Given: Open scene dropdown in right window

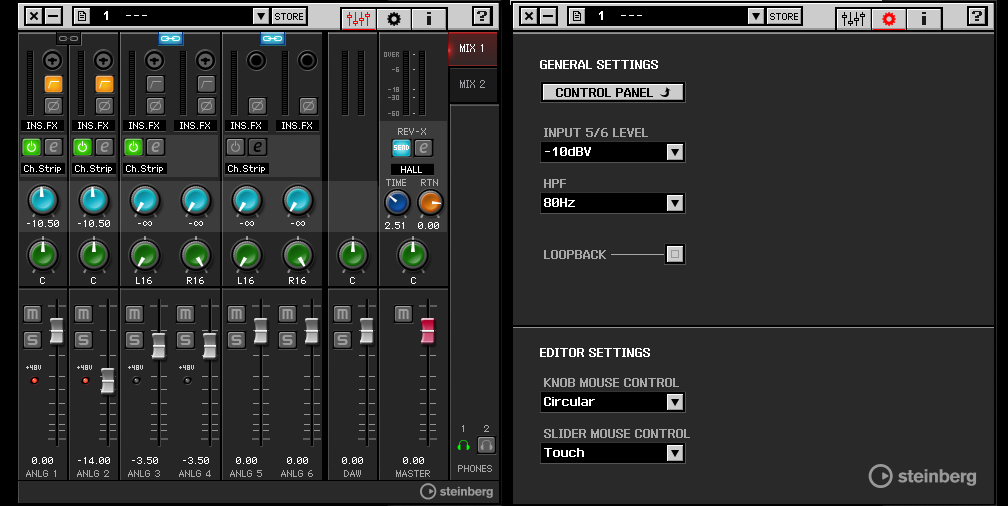Looking at the screenshot, I should [756, 16].
